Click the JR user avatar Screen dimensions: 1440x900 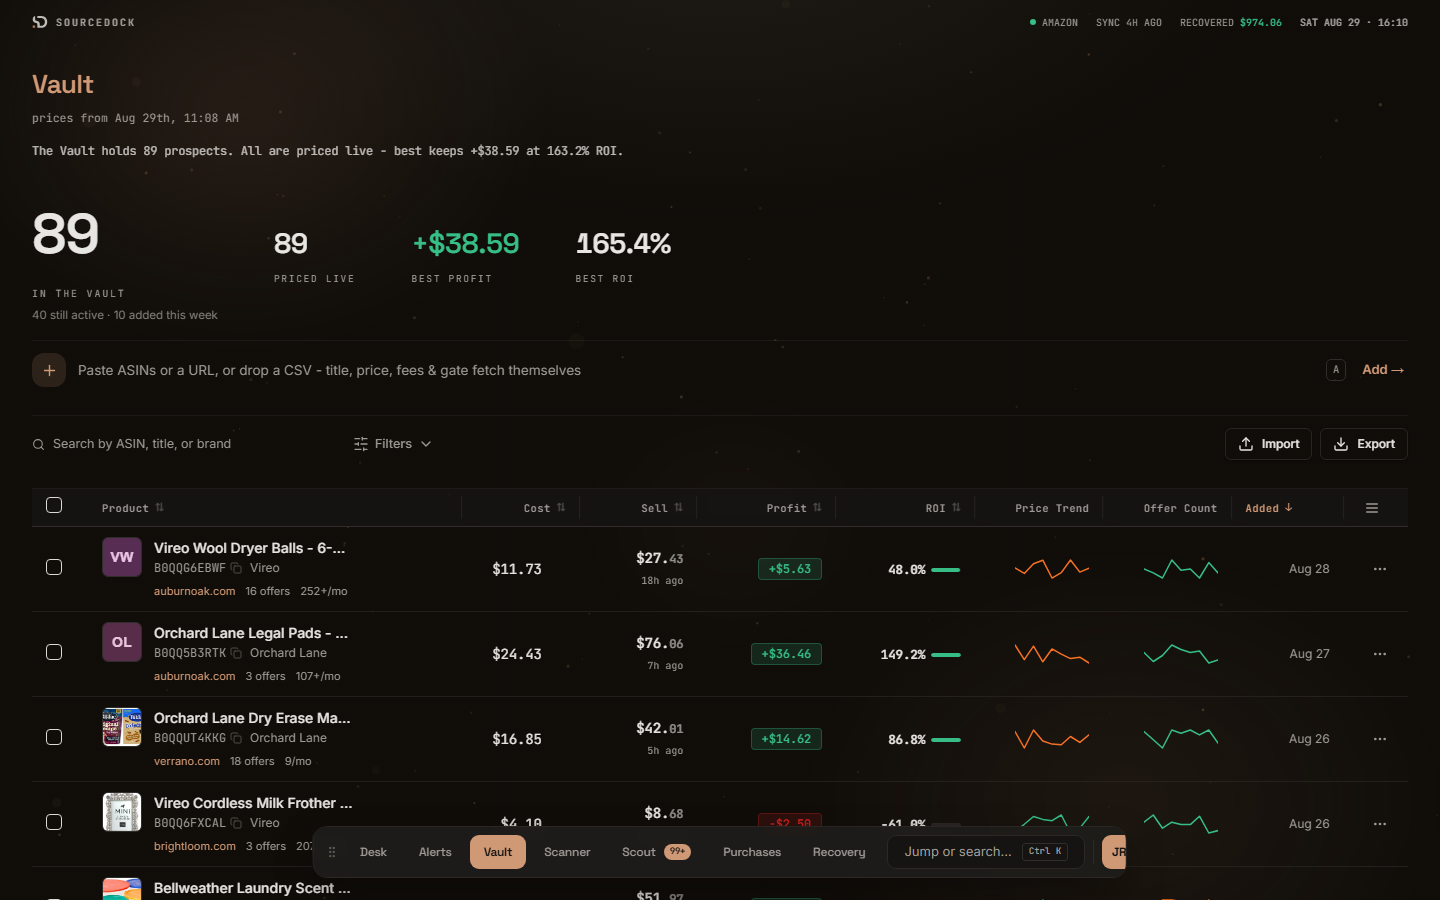[x=1114, y=852]
